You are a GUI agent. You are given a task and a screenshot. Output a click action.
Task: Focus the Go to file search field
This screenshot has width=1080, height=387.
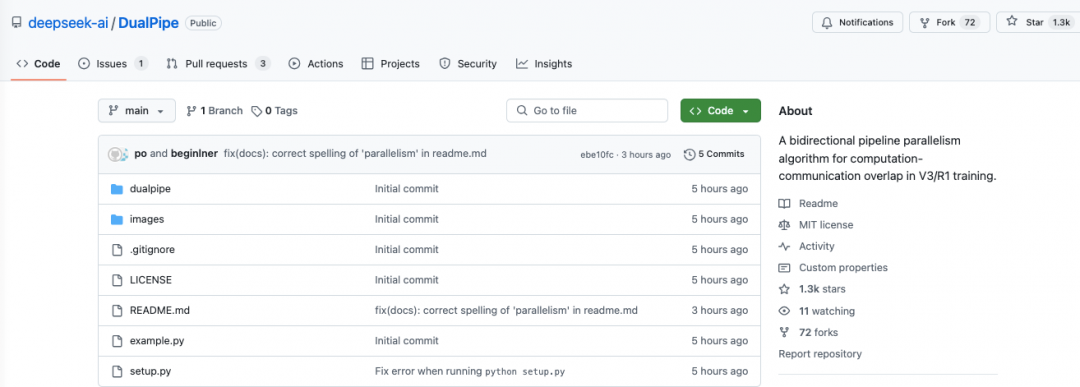tap(587, 111)
